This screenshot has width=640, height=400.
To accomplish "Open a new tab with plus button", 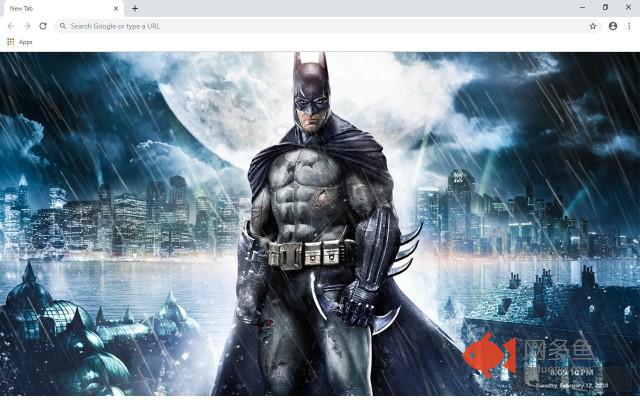I will pyautogui.click(x=135, y=9).
